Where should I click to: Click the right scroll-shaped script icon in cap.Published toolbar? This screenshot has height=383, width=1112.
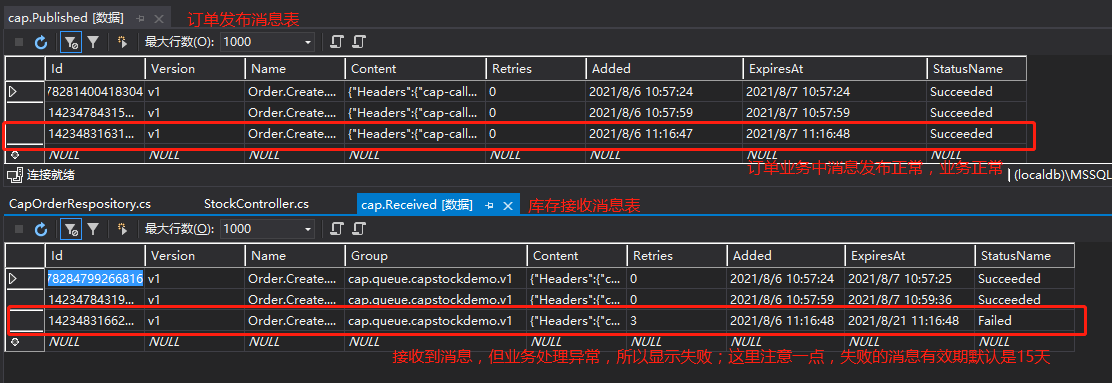tap(359, 42)
